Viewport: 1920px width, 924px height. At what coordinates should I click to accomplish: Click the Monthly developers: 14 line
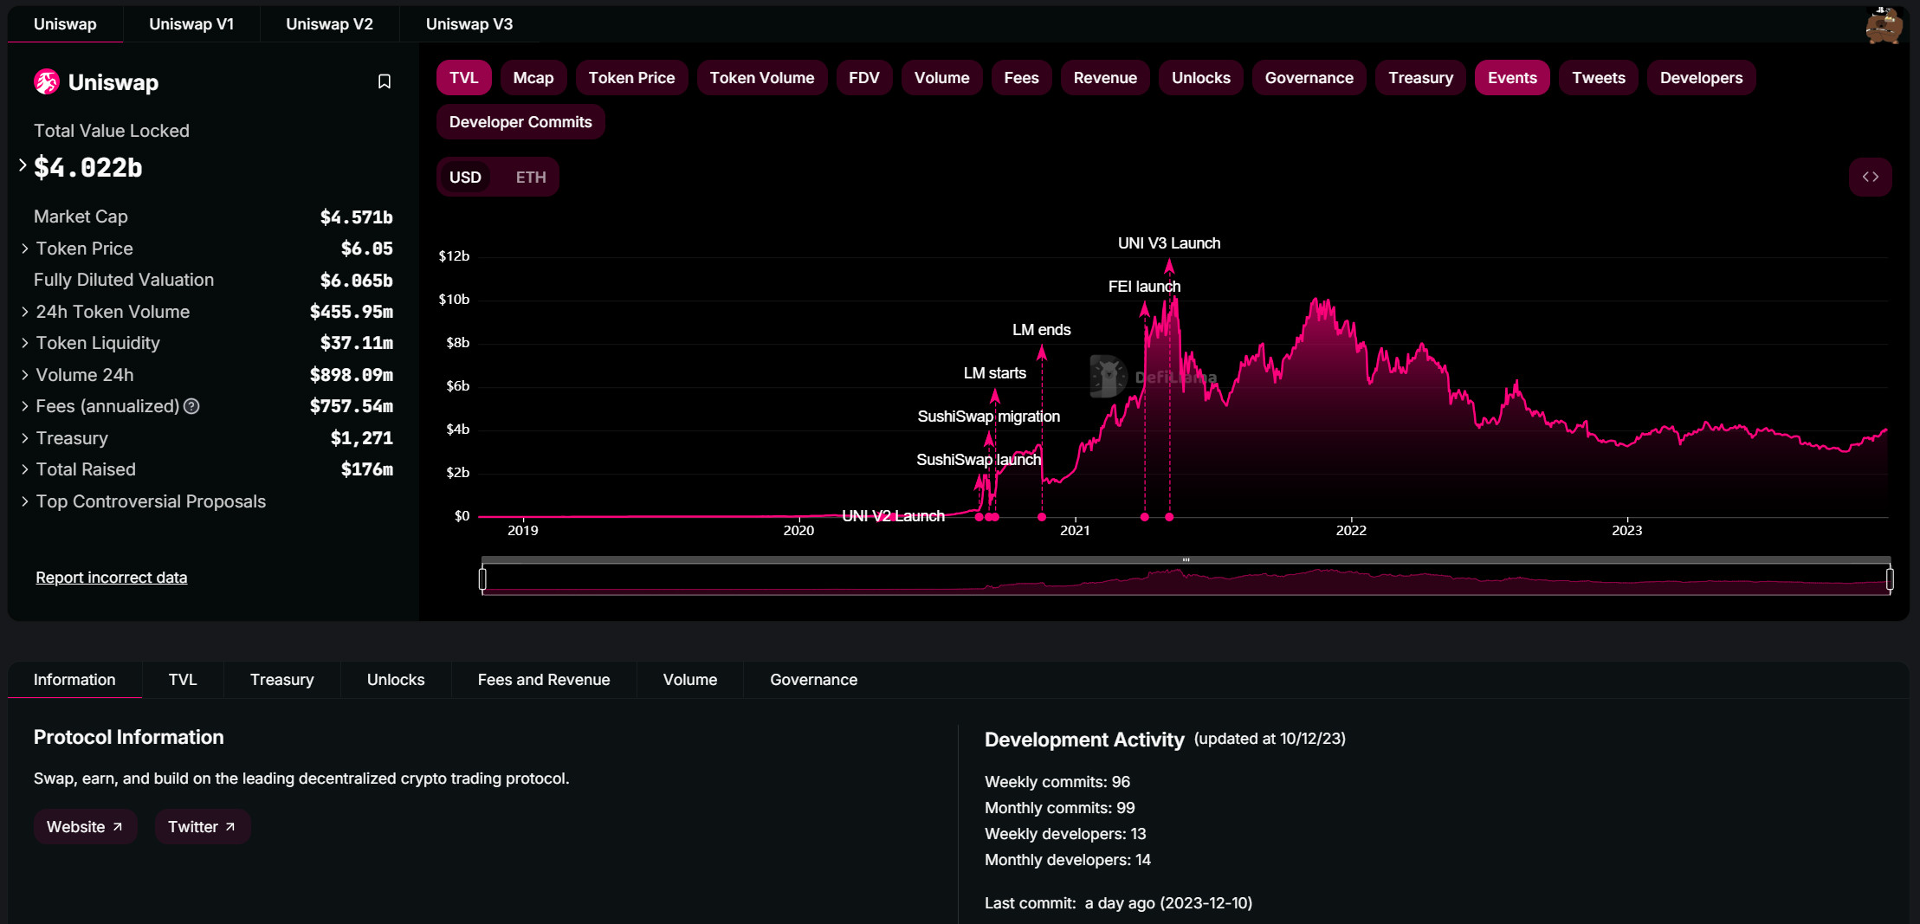pyautogui.click(x=1067, y=860)
